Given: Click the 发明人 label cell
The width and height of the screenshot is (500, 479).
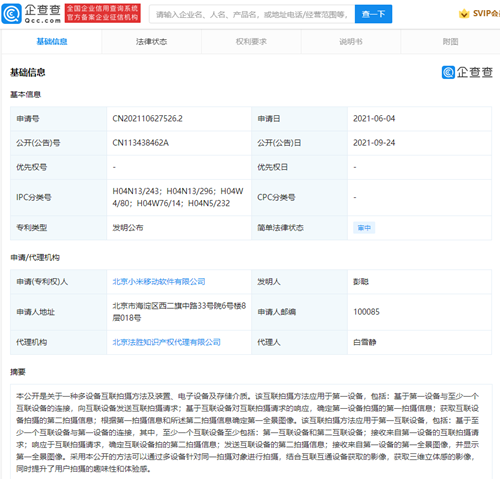Looking at the screenshot, I should [x=300, y=282].
